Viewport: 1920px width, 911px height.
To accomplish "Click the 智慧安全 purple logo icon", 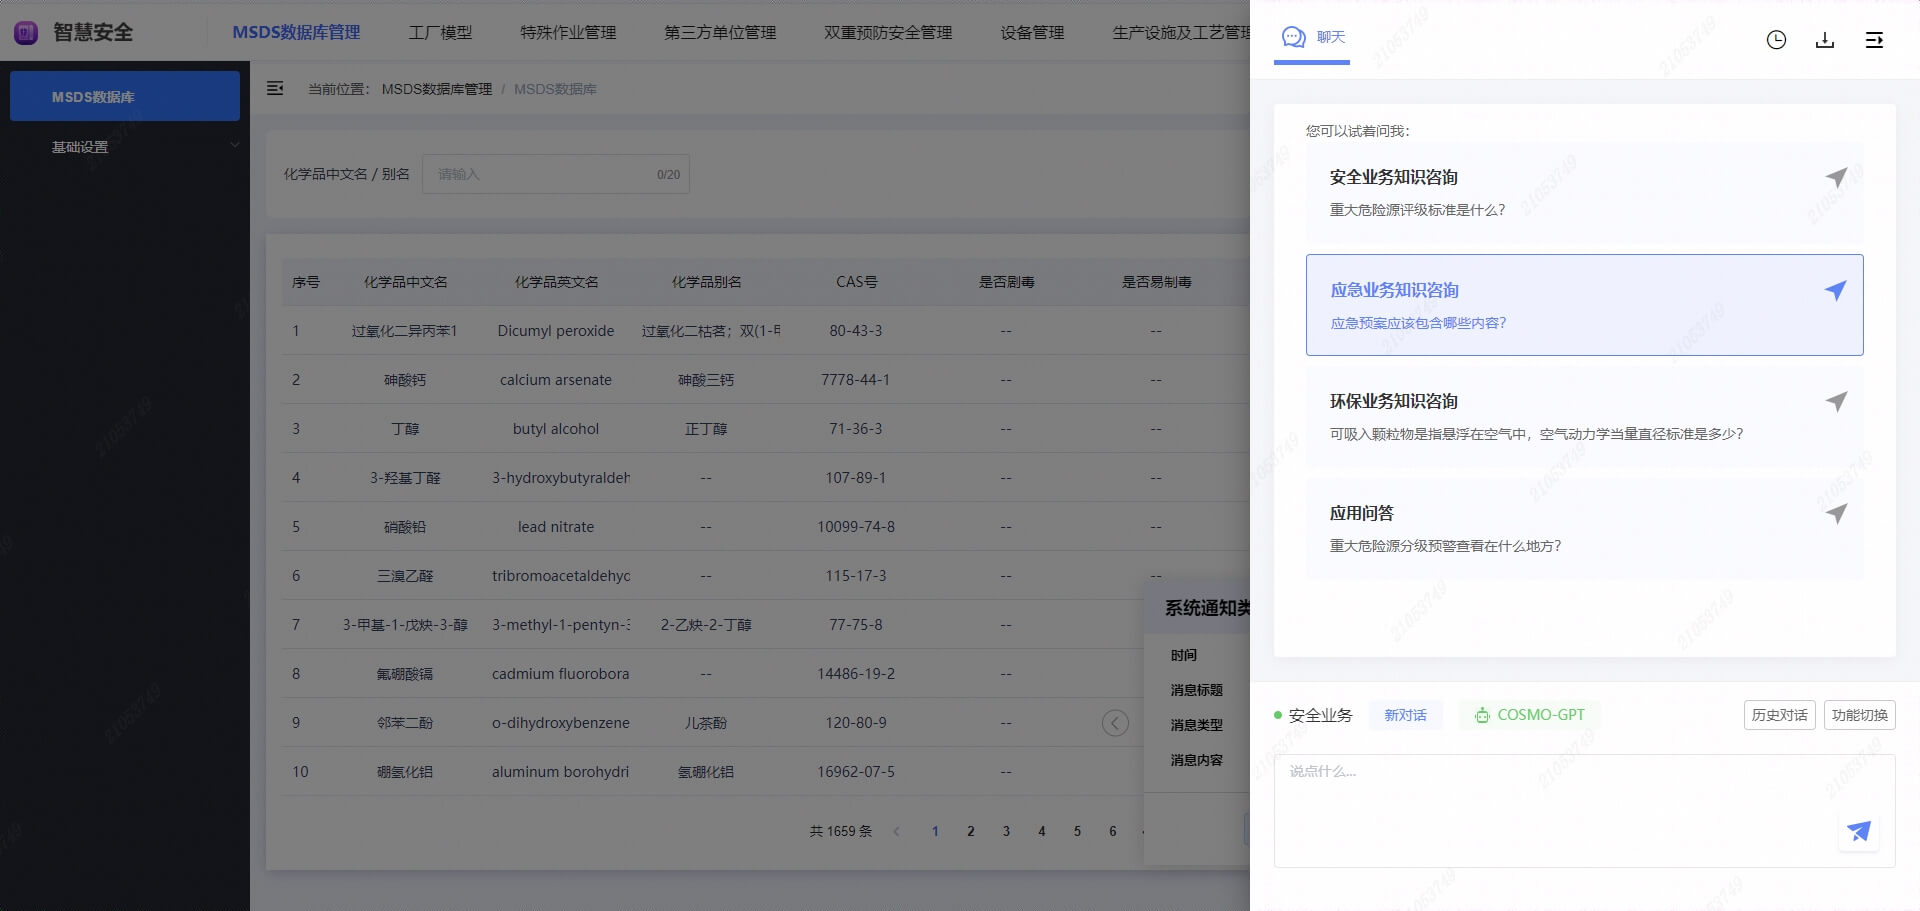I will [26, 33].
